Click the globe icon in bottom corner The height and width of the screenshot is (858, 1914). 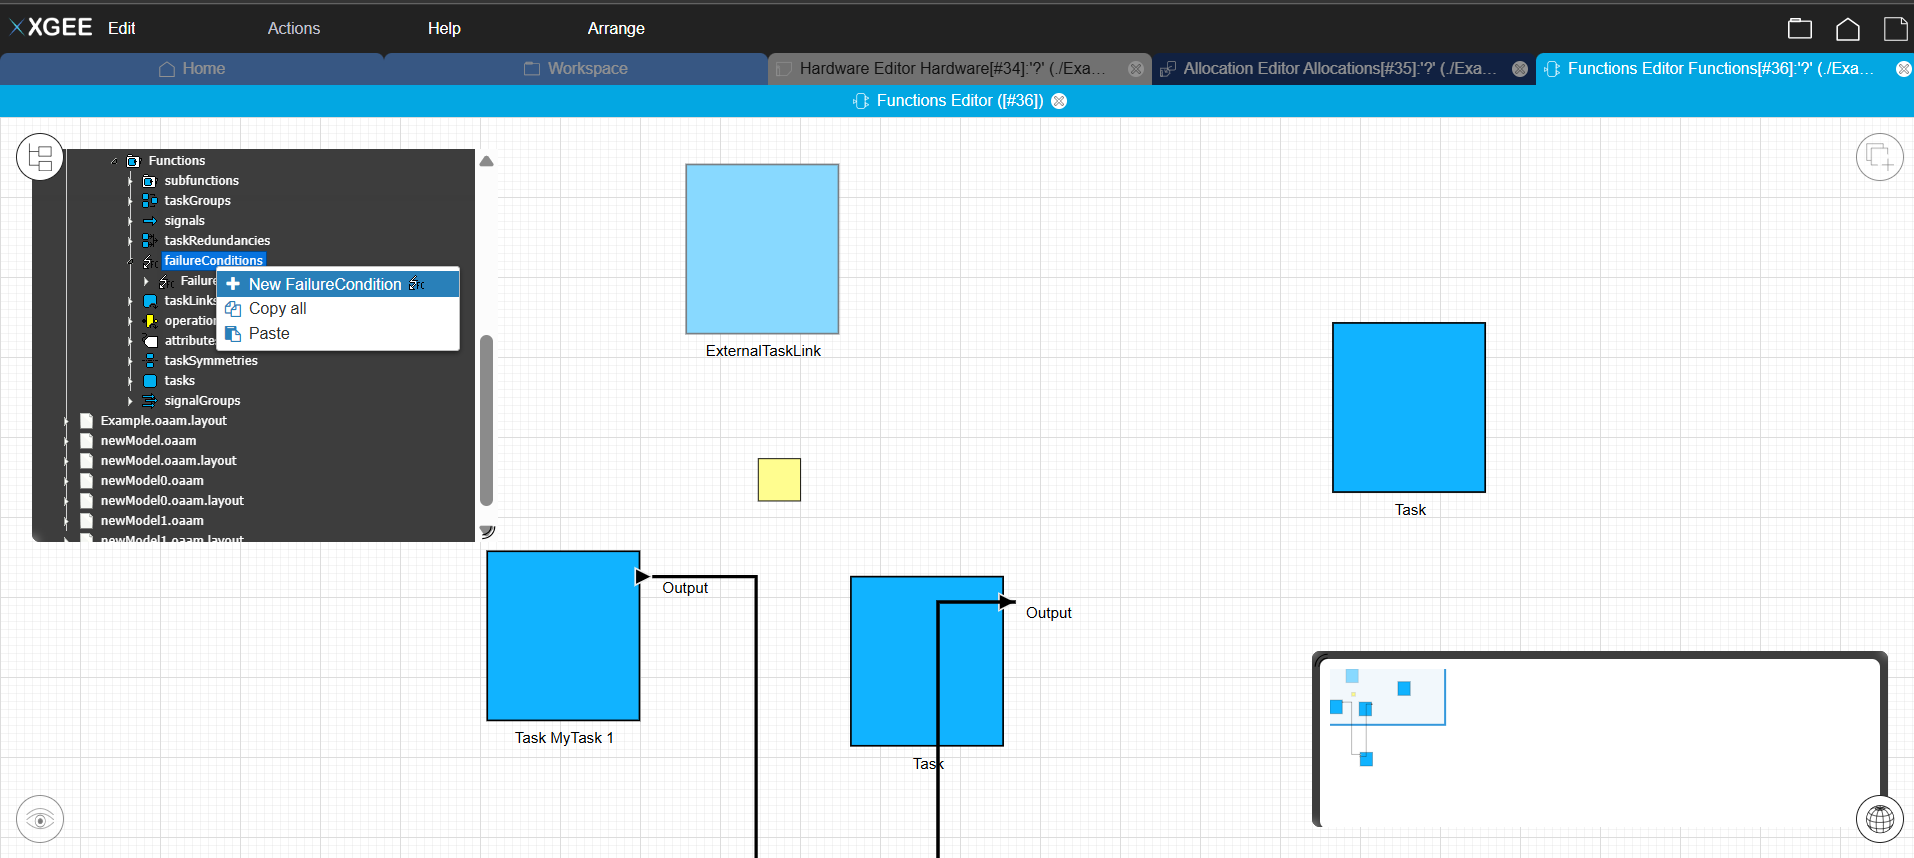[x=1879, y=819]
